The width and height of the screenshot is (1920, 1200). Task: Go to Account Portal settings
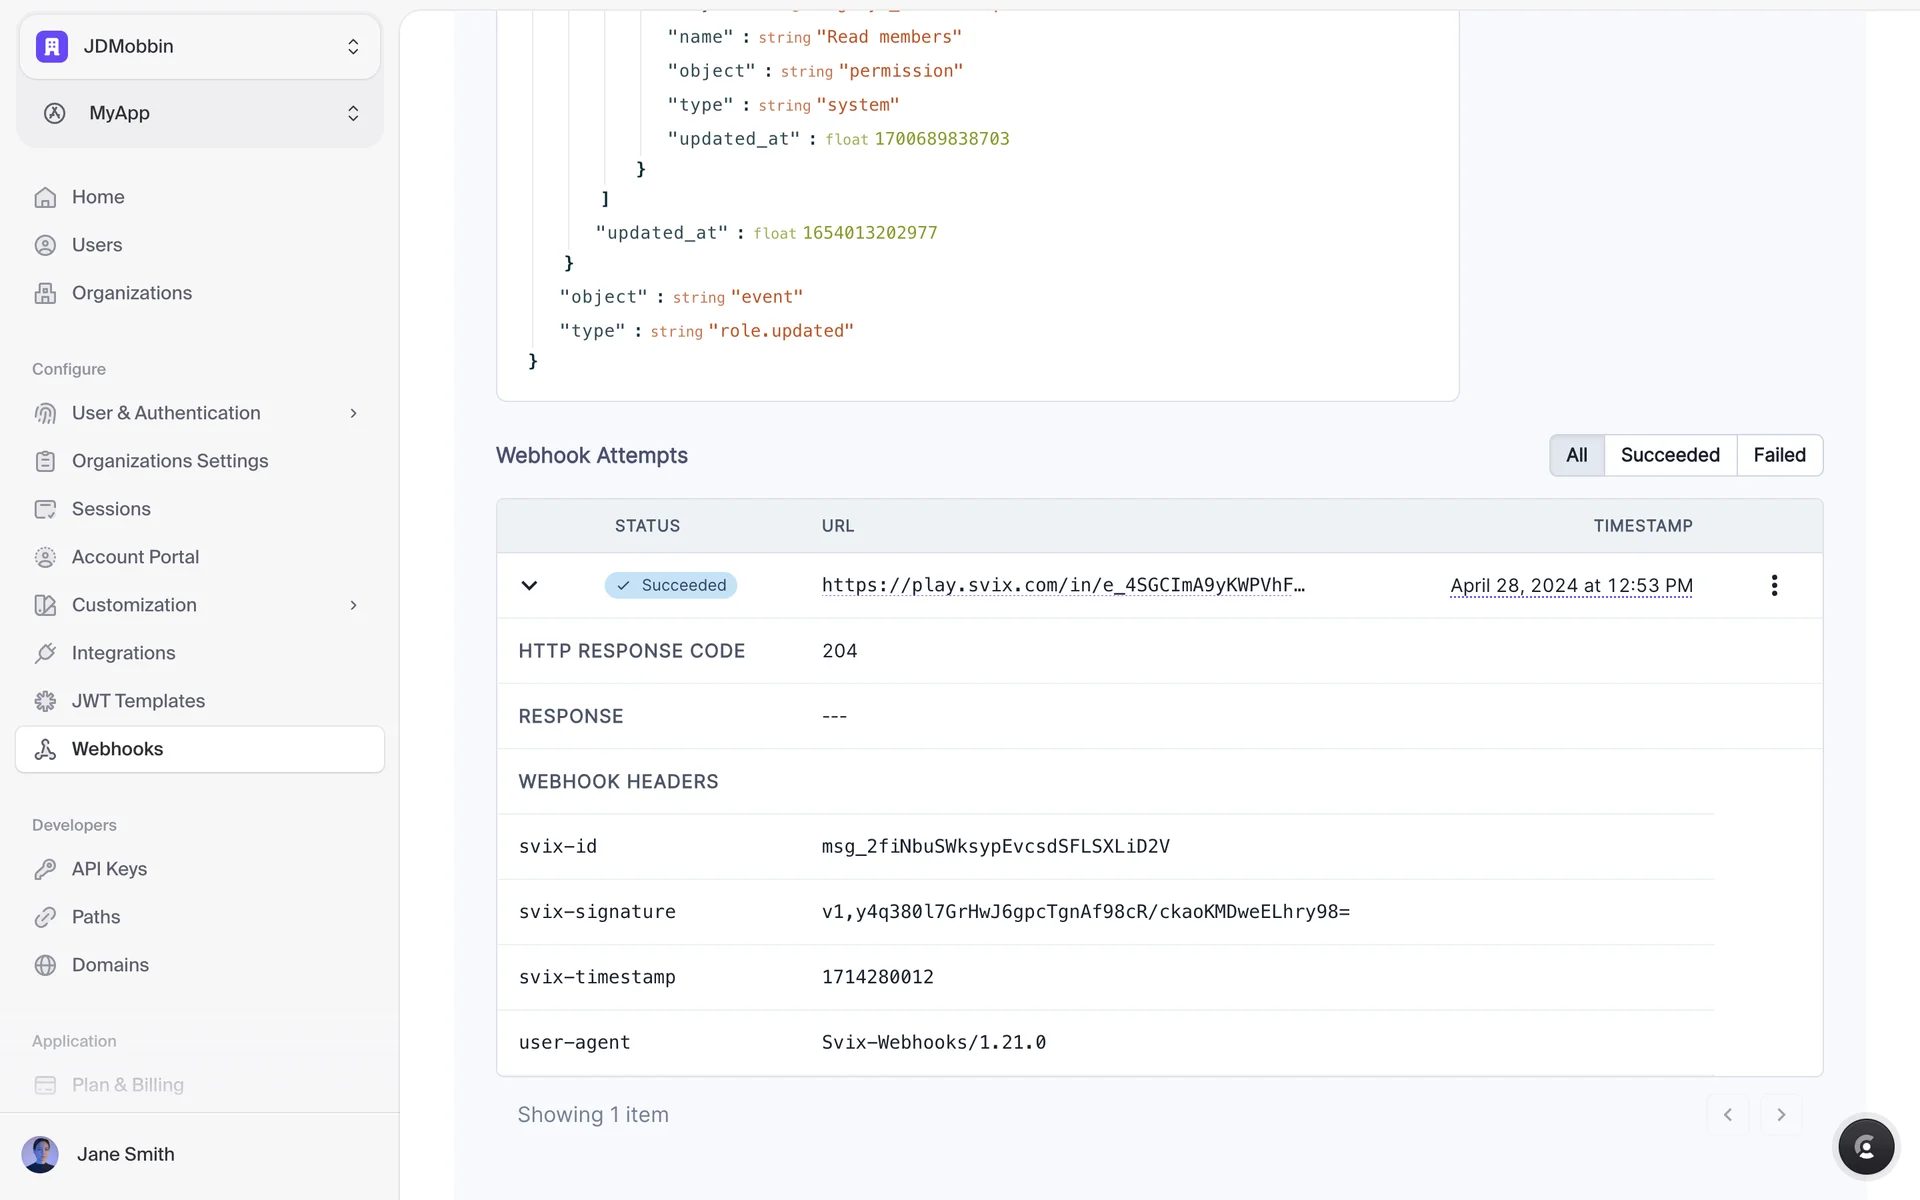135,557
